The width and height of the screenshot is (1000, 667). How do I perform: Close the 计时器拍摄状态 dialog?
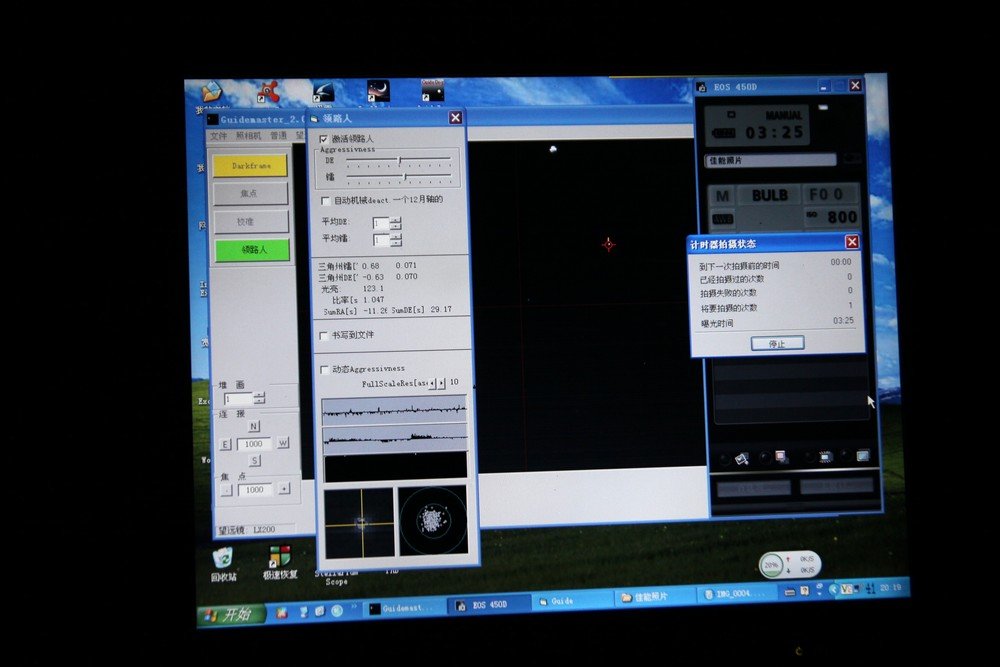click(852, 242)
